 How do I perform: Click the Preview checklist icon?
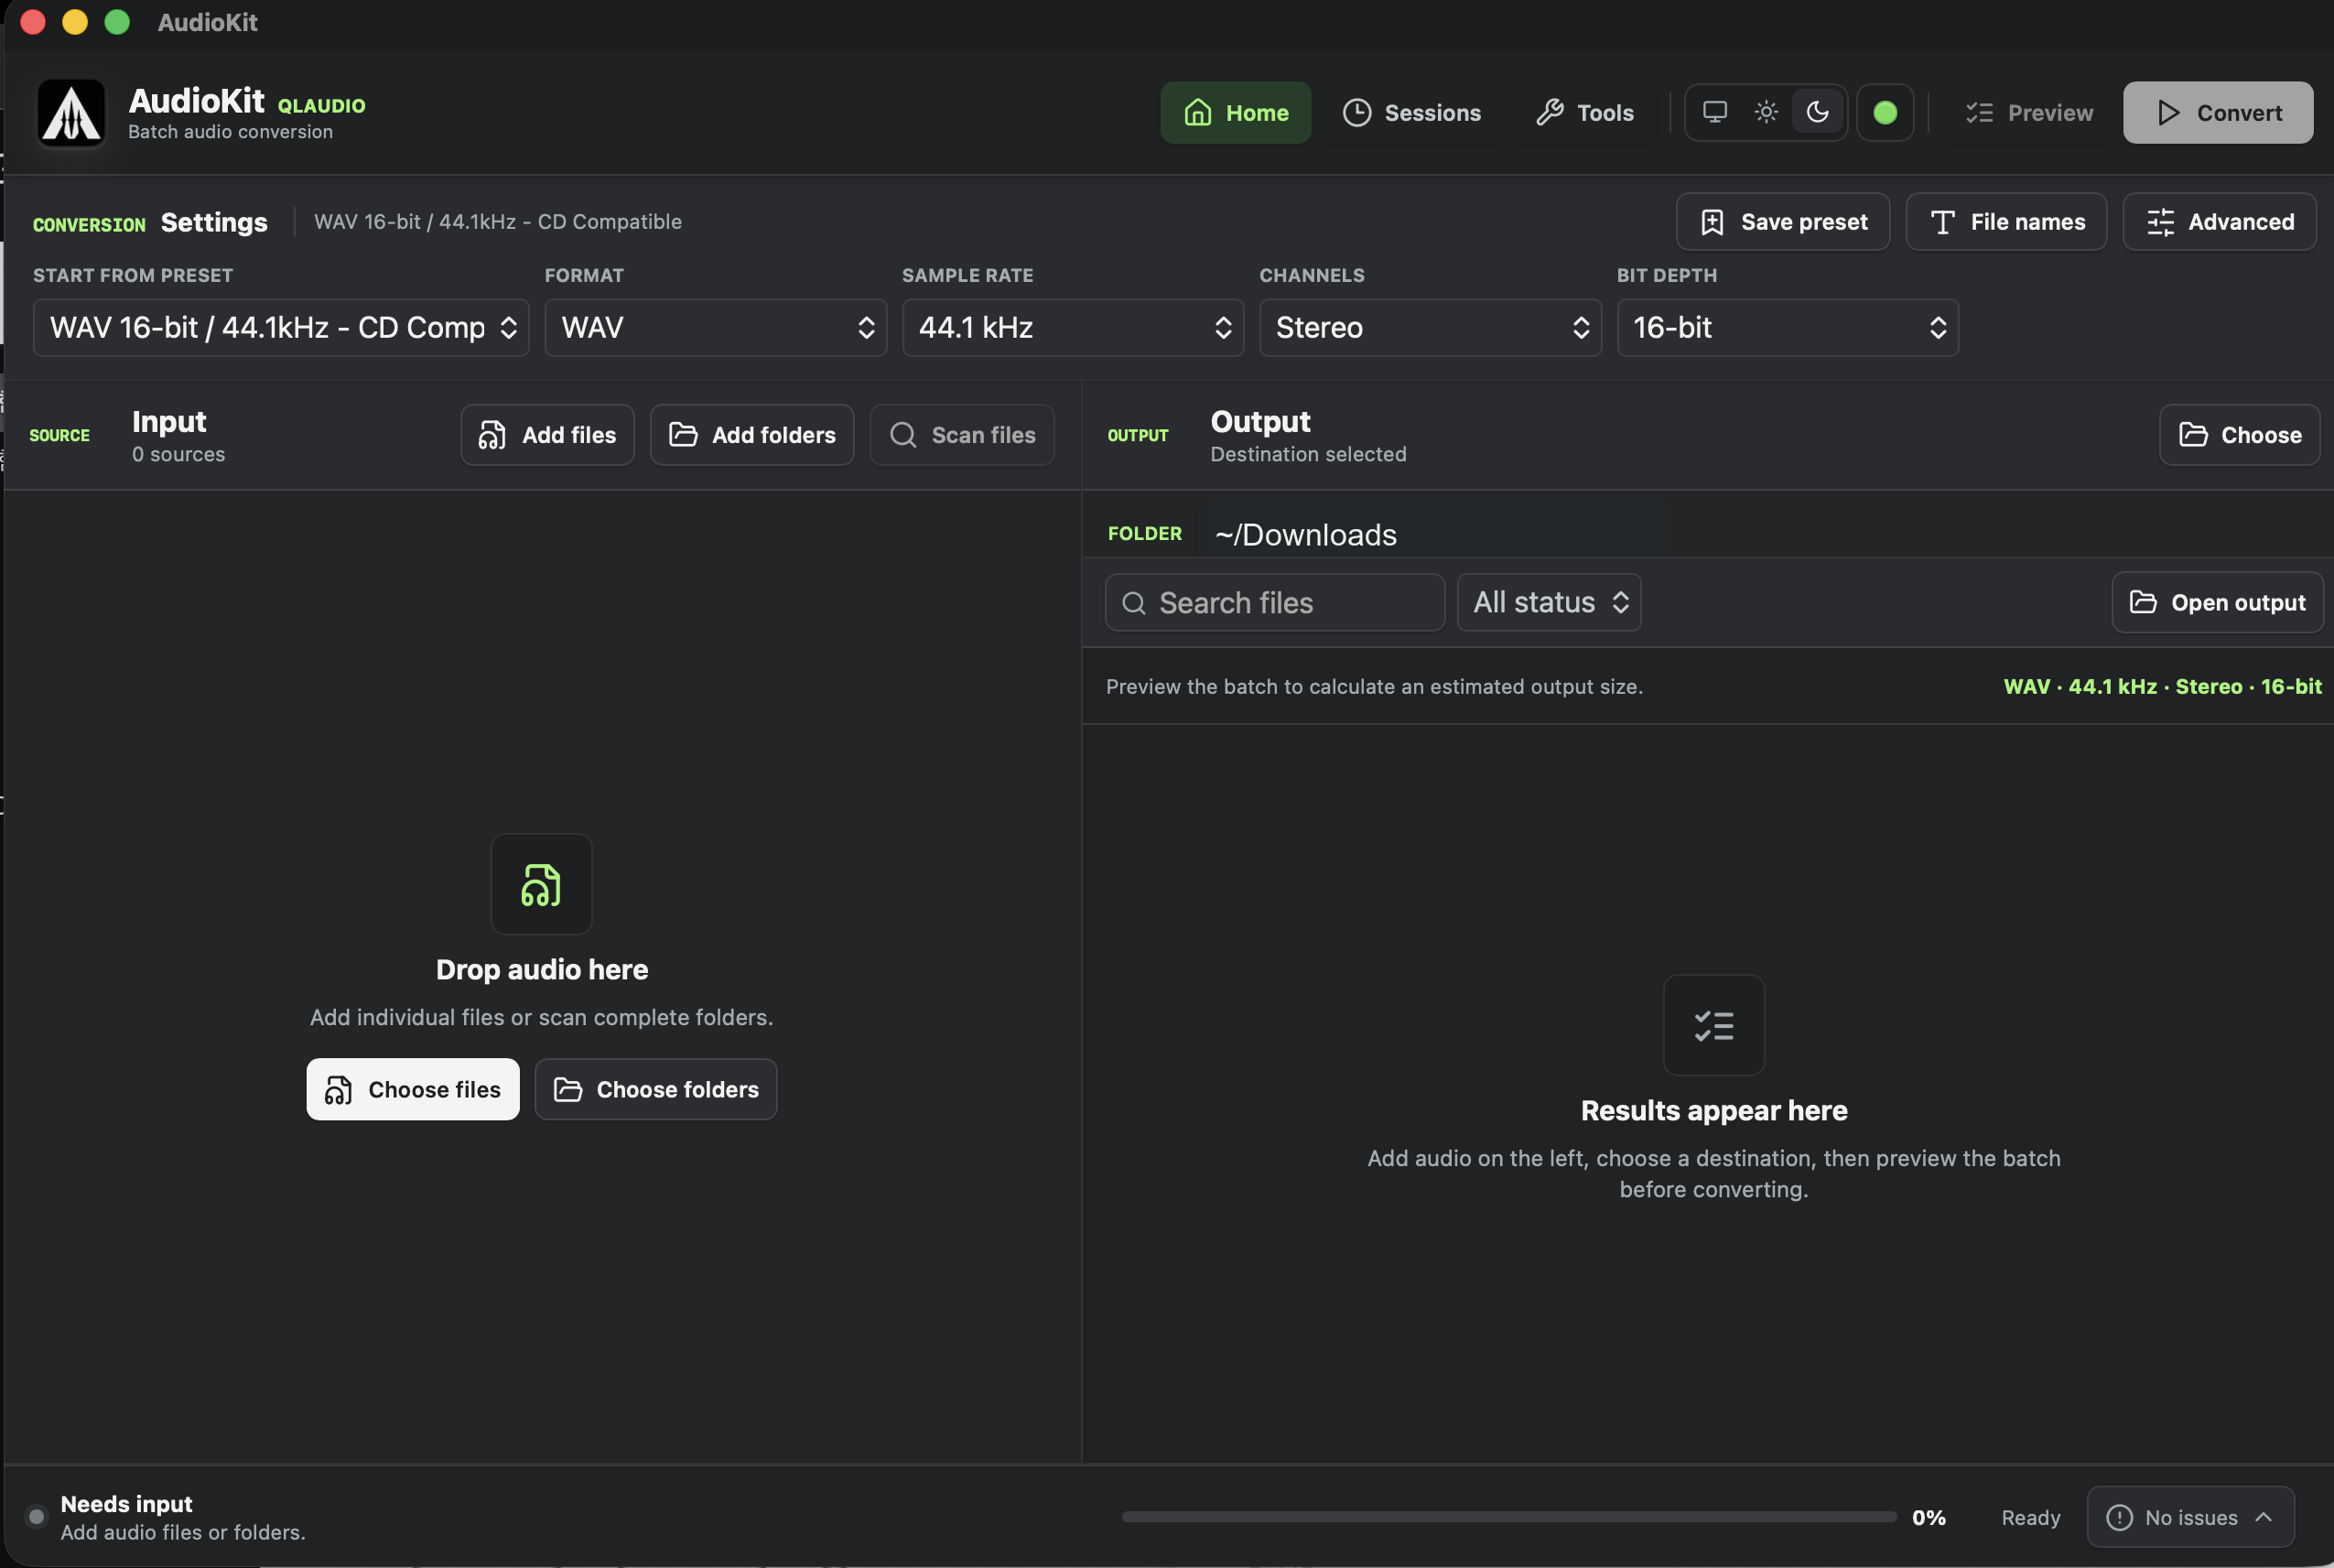point(1979,113)
